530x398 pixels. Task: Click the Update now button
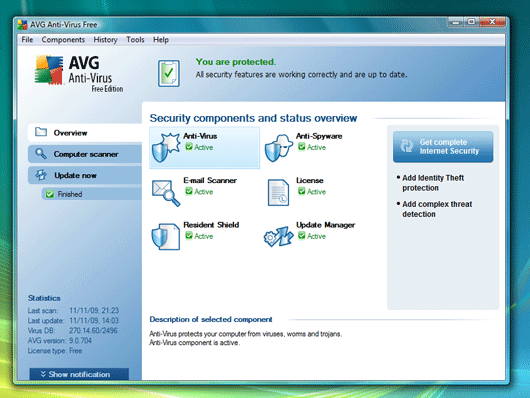click(x=85, y=175)
